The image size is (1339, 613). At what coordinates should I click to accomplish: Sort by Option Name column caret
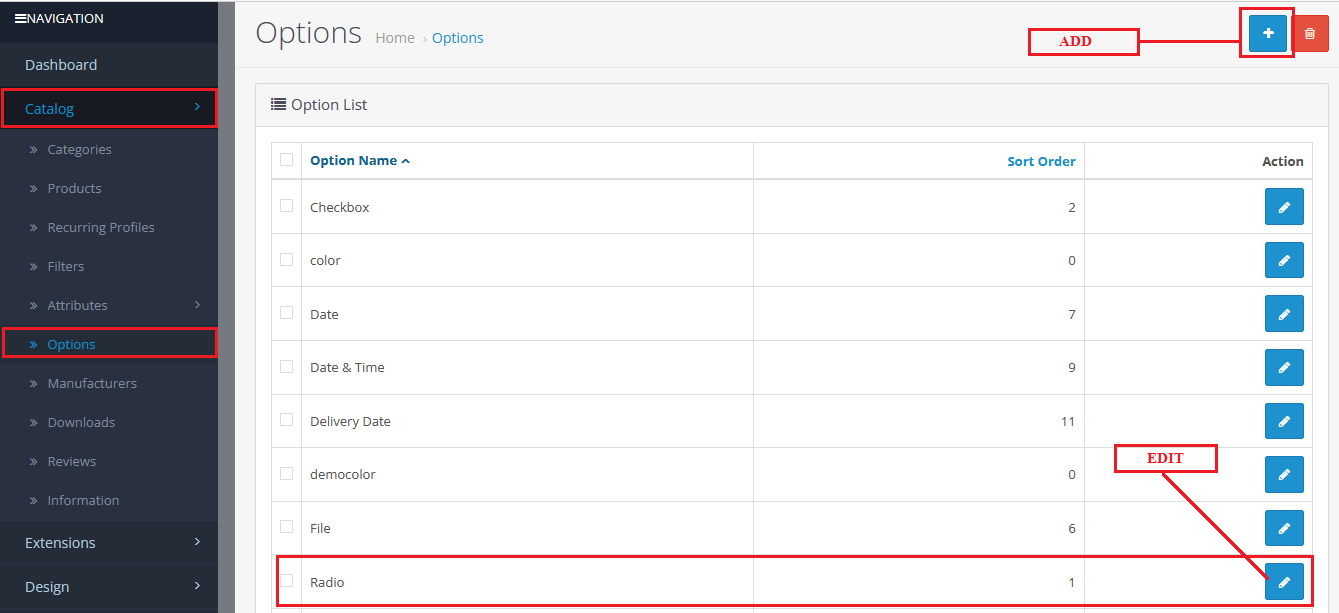click(405, 161)
